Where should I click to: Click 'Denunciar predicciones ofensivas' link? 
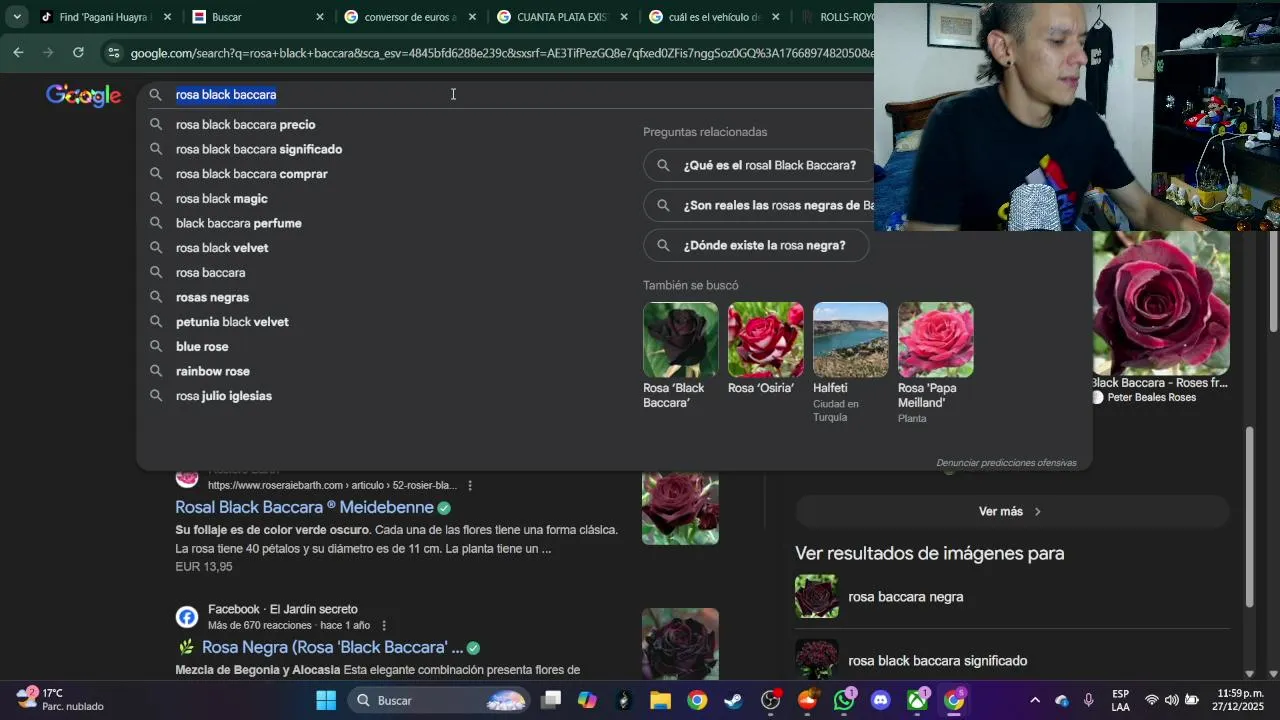1006,463
